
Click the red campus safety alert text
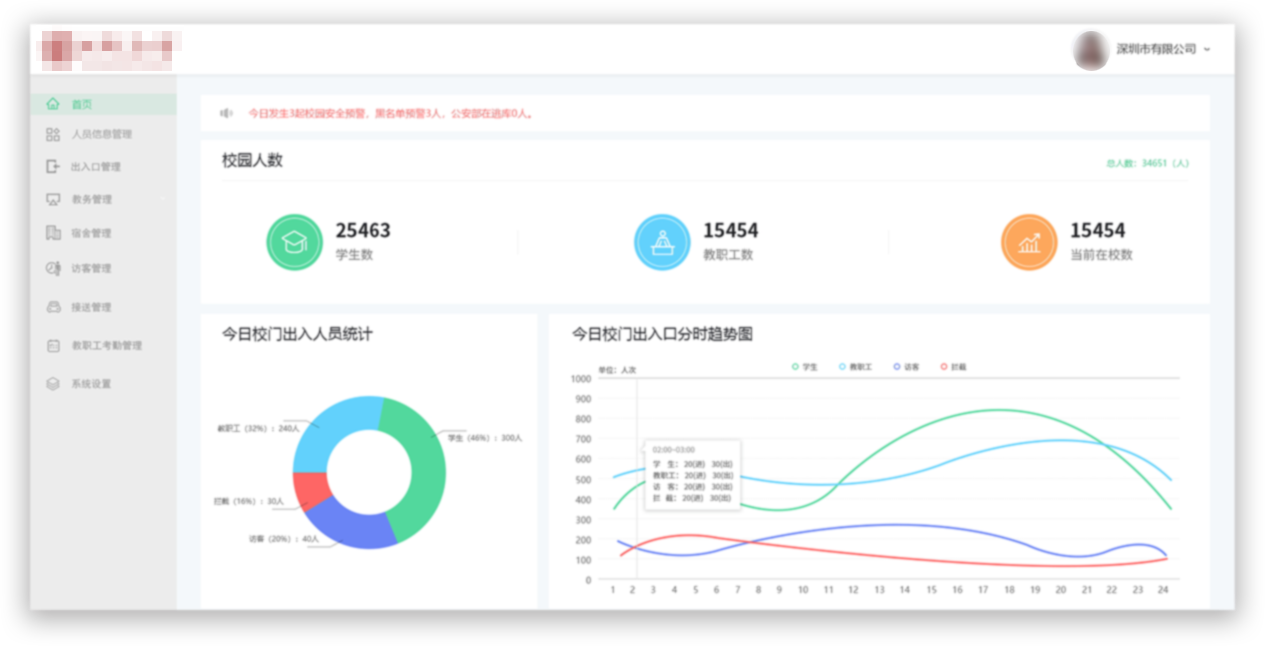tap(390, 114)
